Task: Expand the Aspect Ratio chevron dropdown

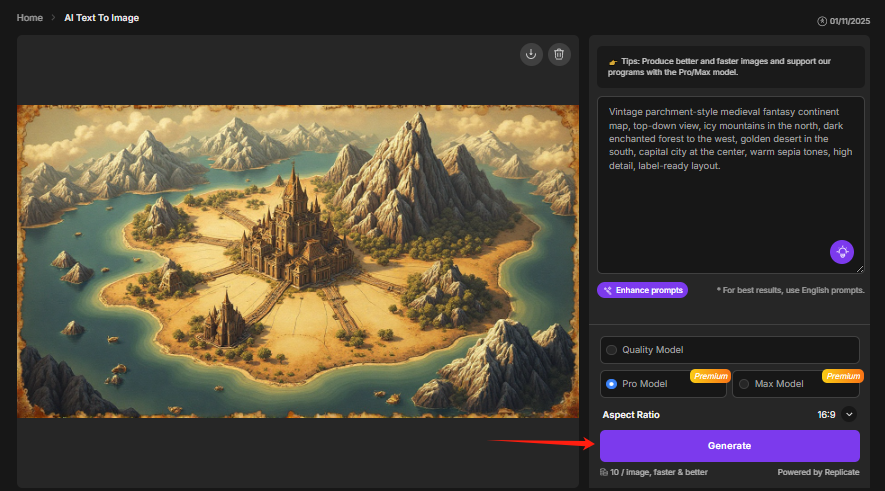Action: point(850,414)
